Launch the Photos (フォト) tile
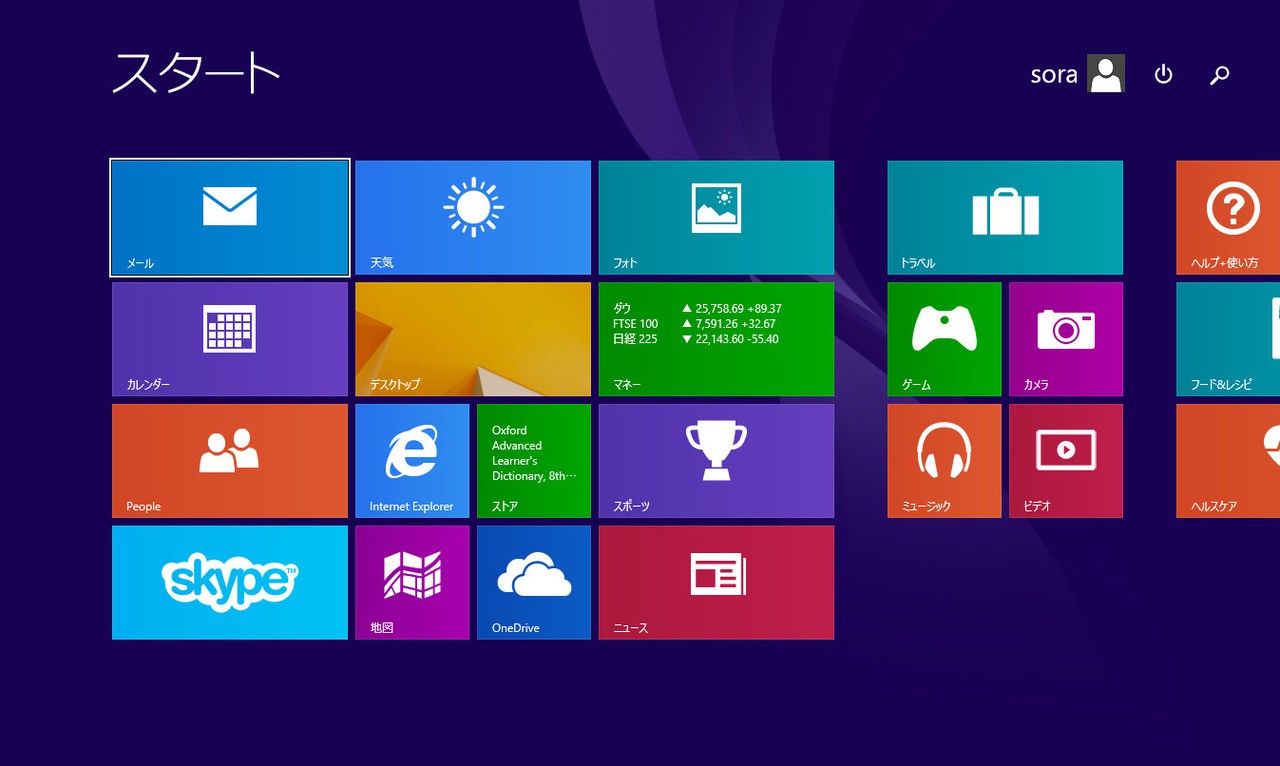1280x766 pixels. pos(716,217)
